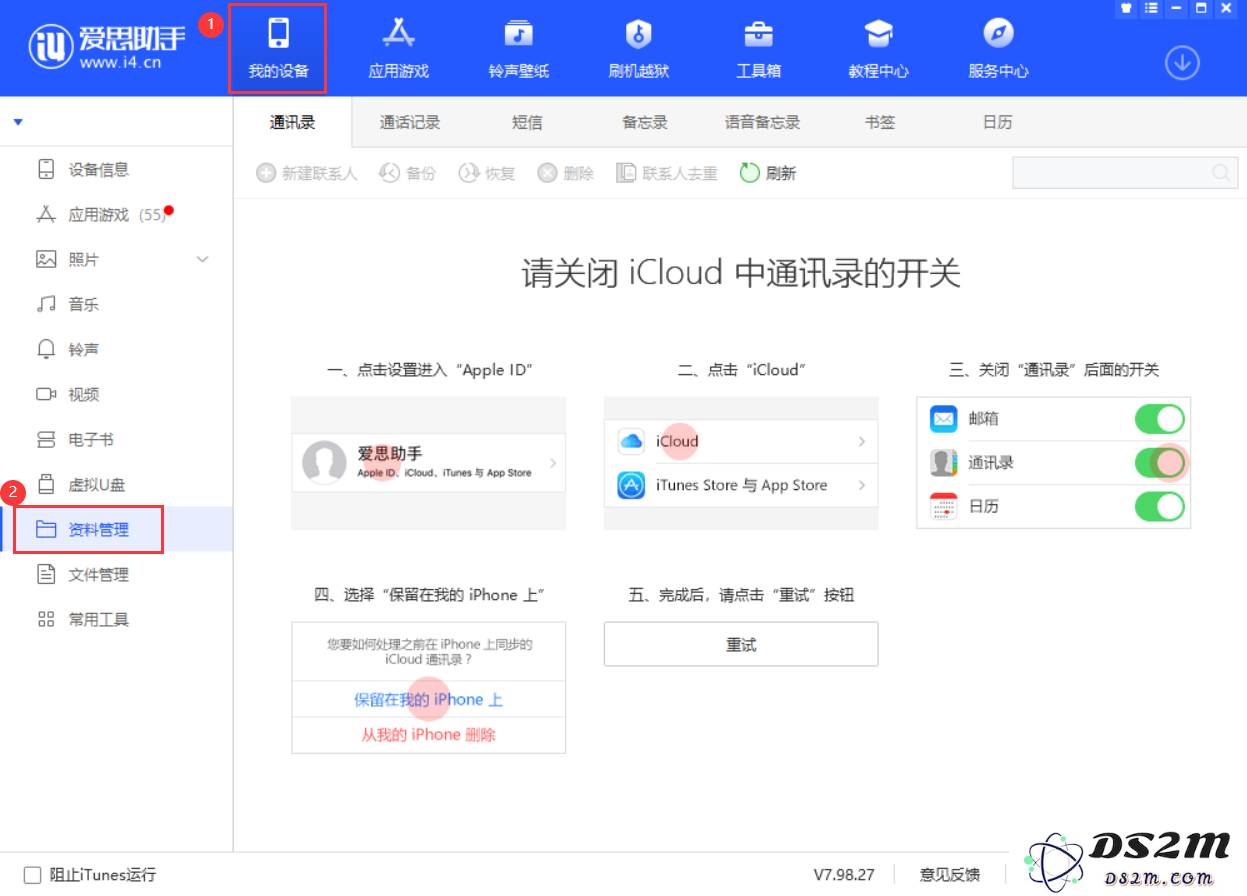Click the 备份 toolbar button

(407, 173)
